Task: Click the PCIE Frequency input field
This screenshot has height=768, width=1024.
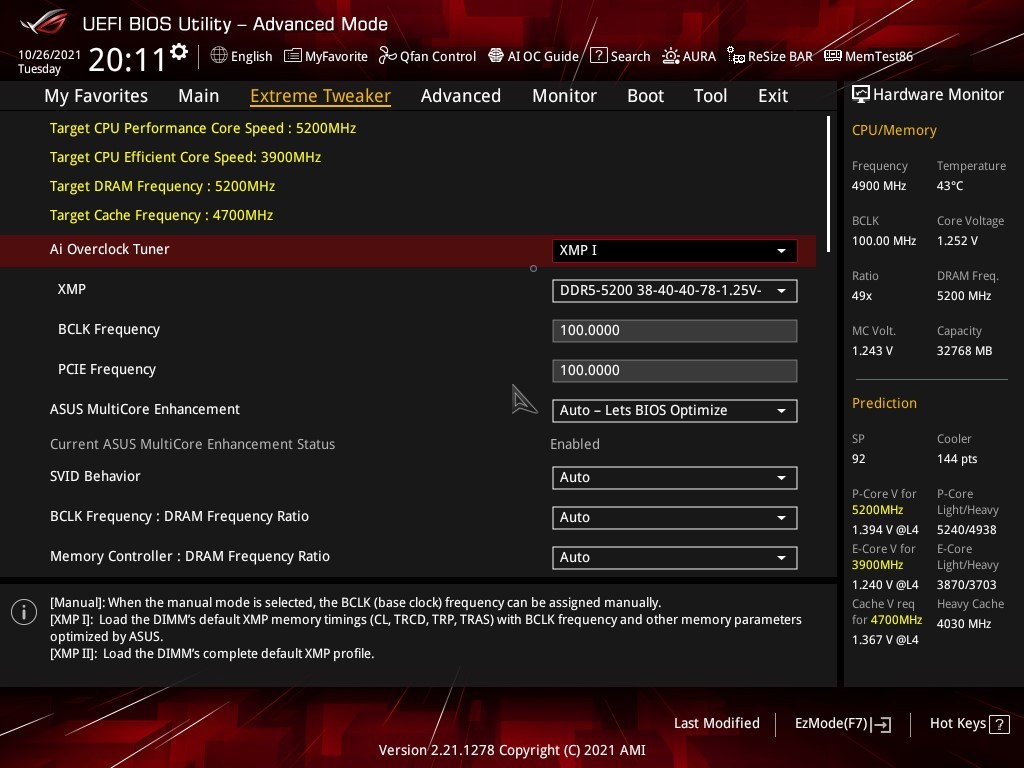Action: [674, 370]
